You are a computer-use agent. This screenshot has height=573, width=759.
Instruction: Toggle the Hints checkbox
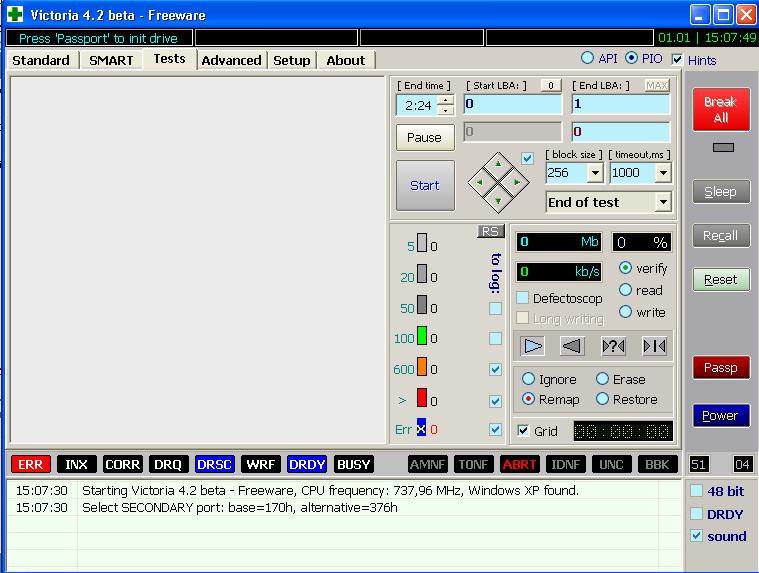[x=677, y=60]
